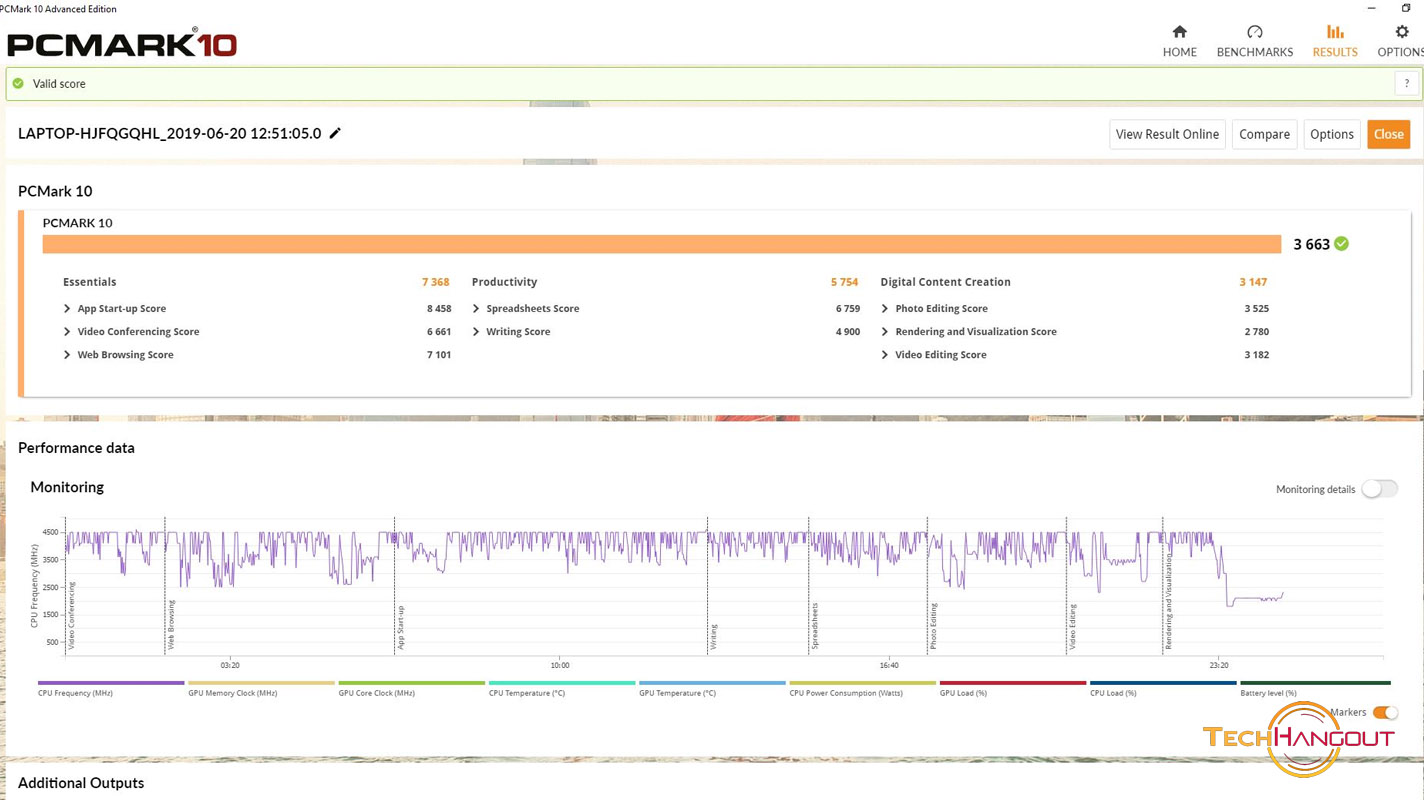Image resolution: width=1424 pixels, height=800 pixels.
Task: Open the Results bar-chart icon
Action: click(1335, 32)
